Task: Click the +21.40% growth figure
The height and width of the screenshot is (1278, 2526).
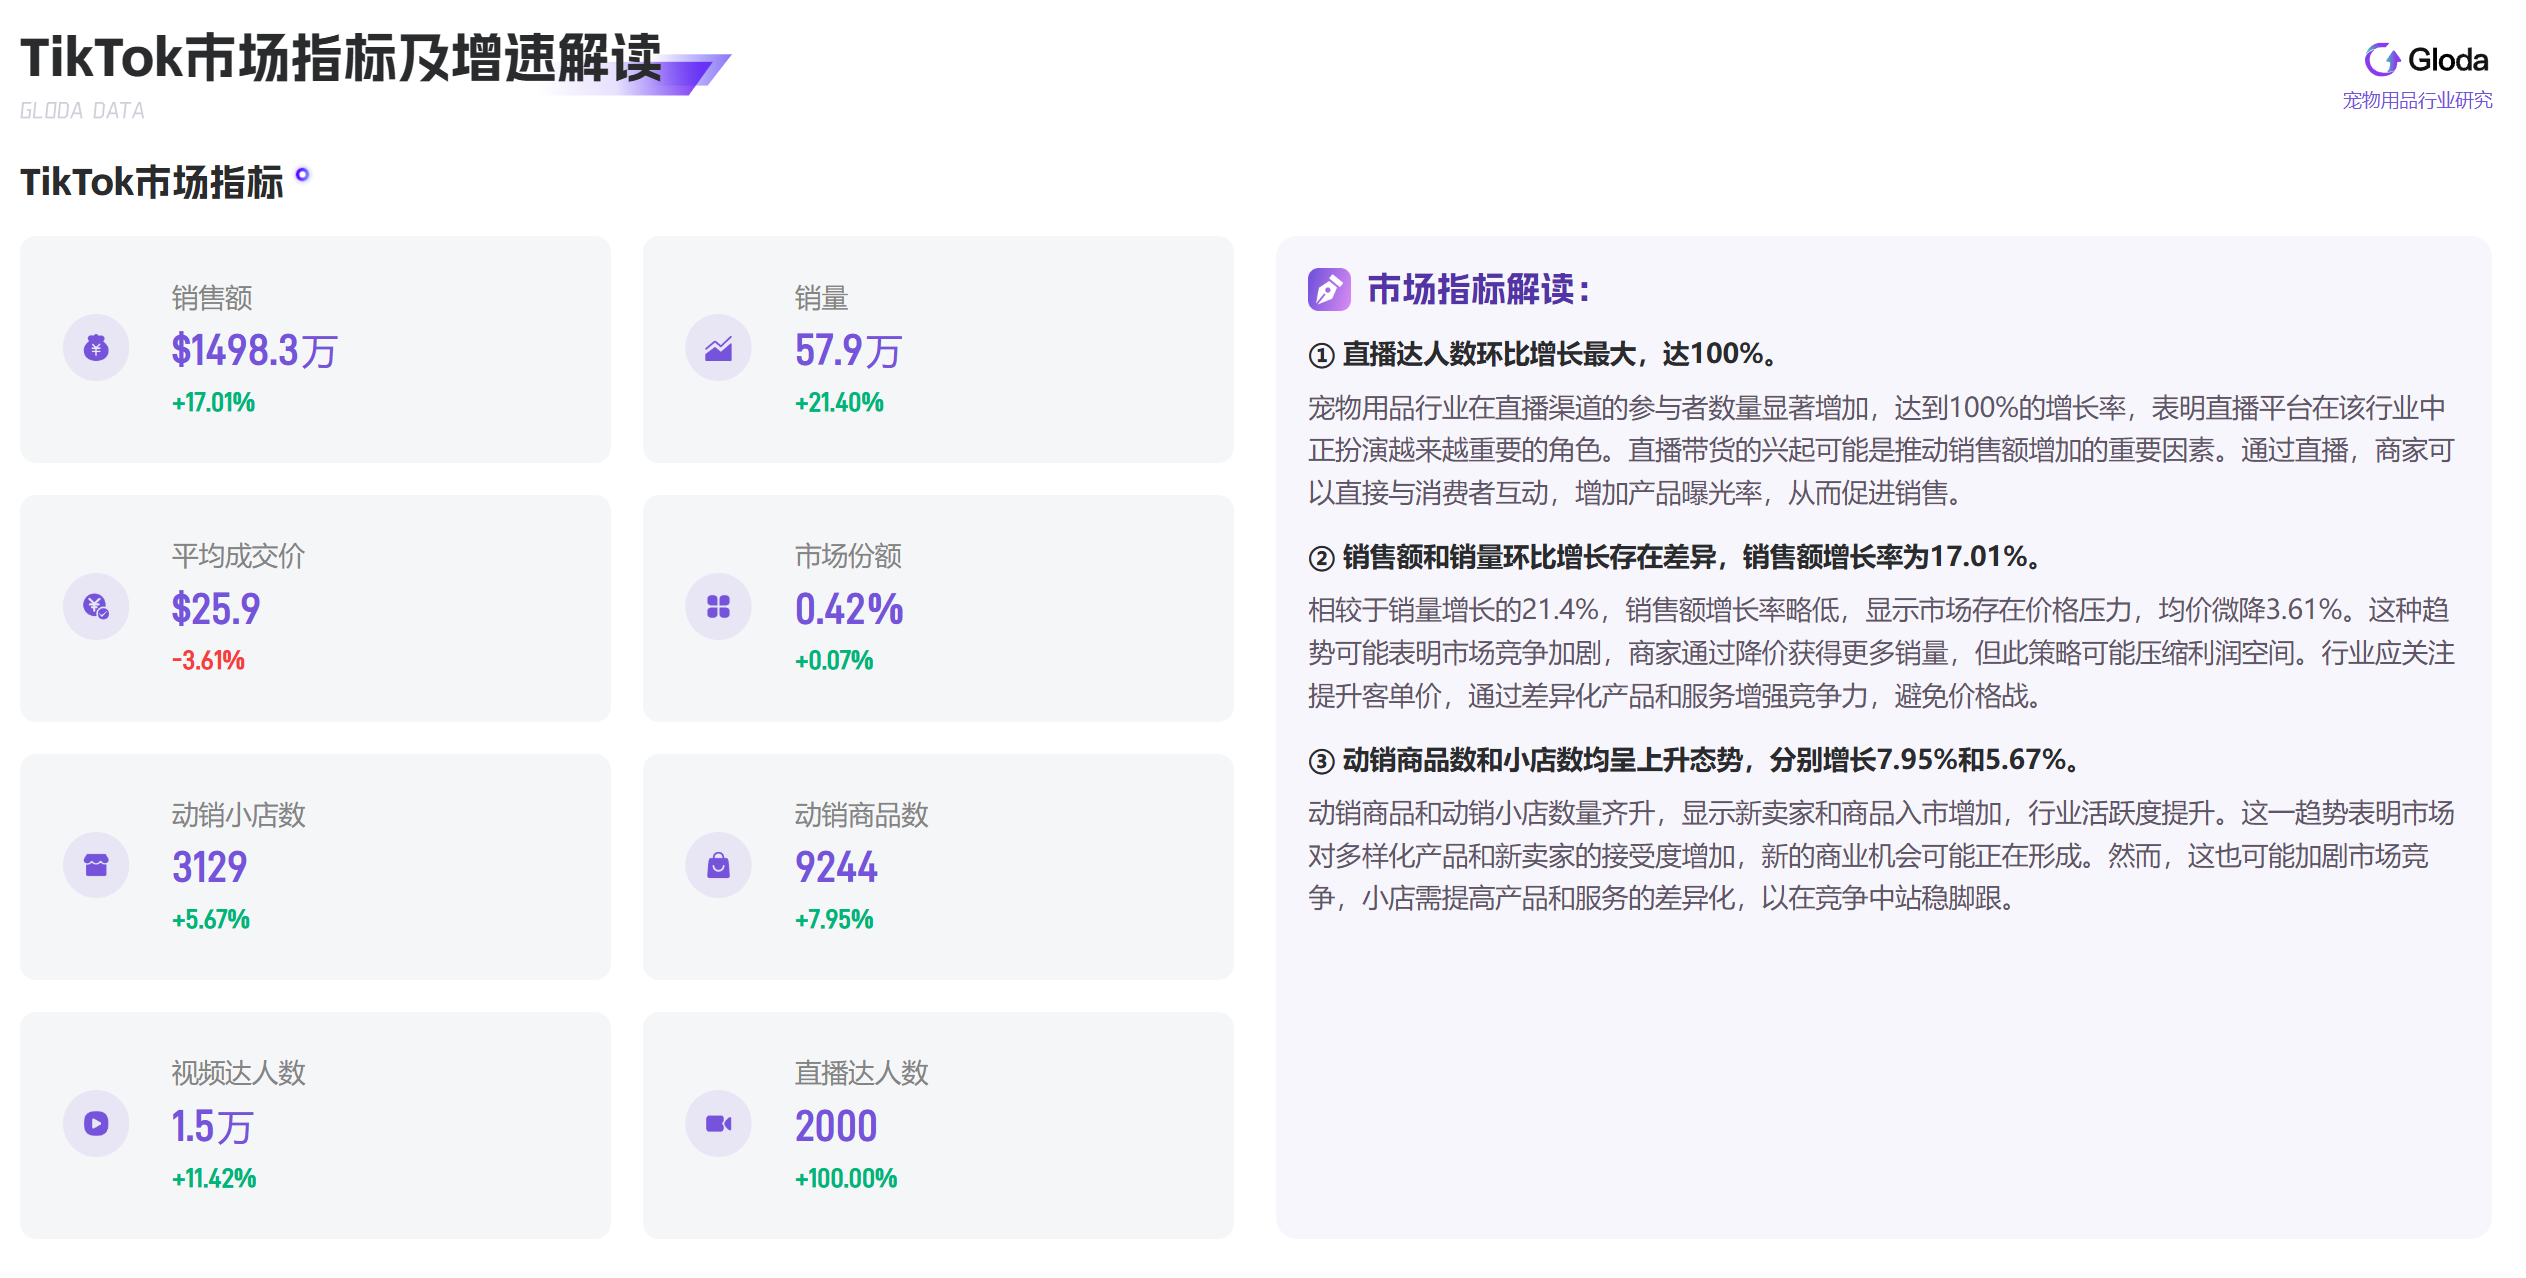Action: click(839, 402)
